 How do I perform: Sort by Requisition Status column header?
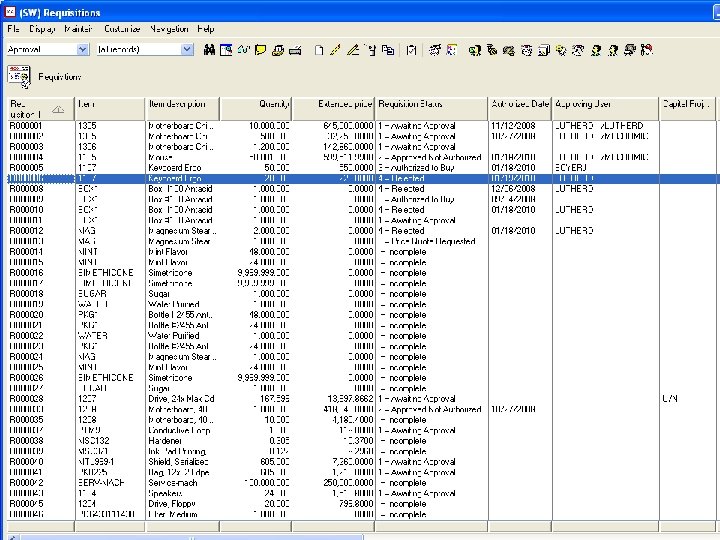pos(432,105)
